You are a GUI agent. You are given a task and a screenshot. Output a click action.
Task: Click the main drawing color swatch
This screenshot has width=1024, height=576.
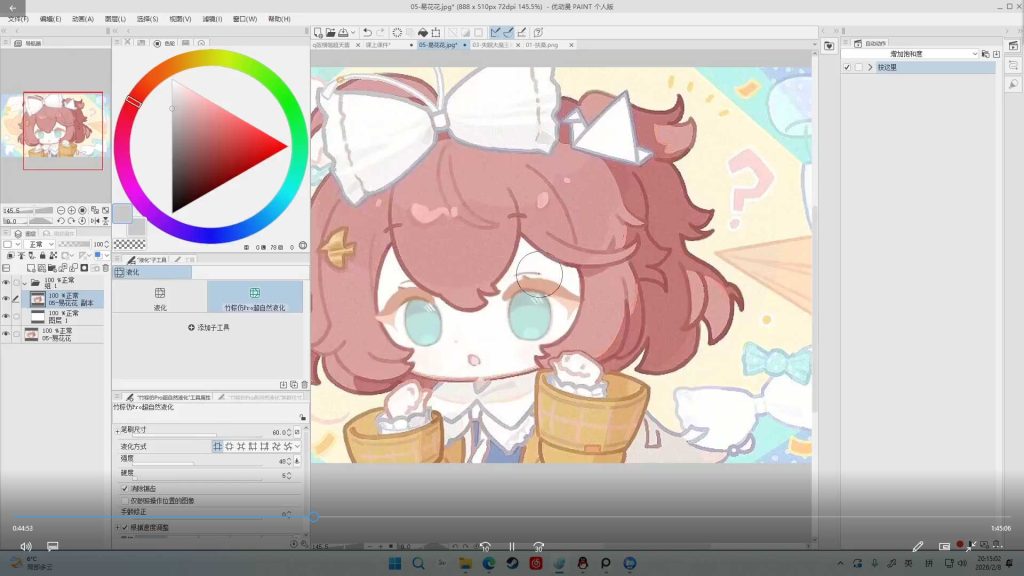pos(122,213)
